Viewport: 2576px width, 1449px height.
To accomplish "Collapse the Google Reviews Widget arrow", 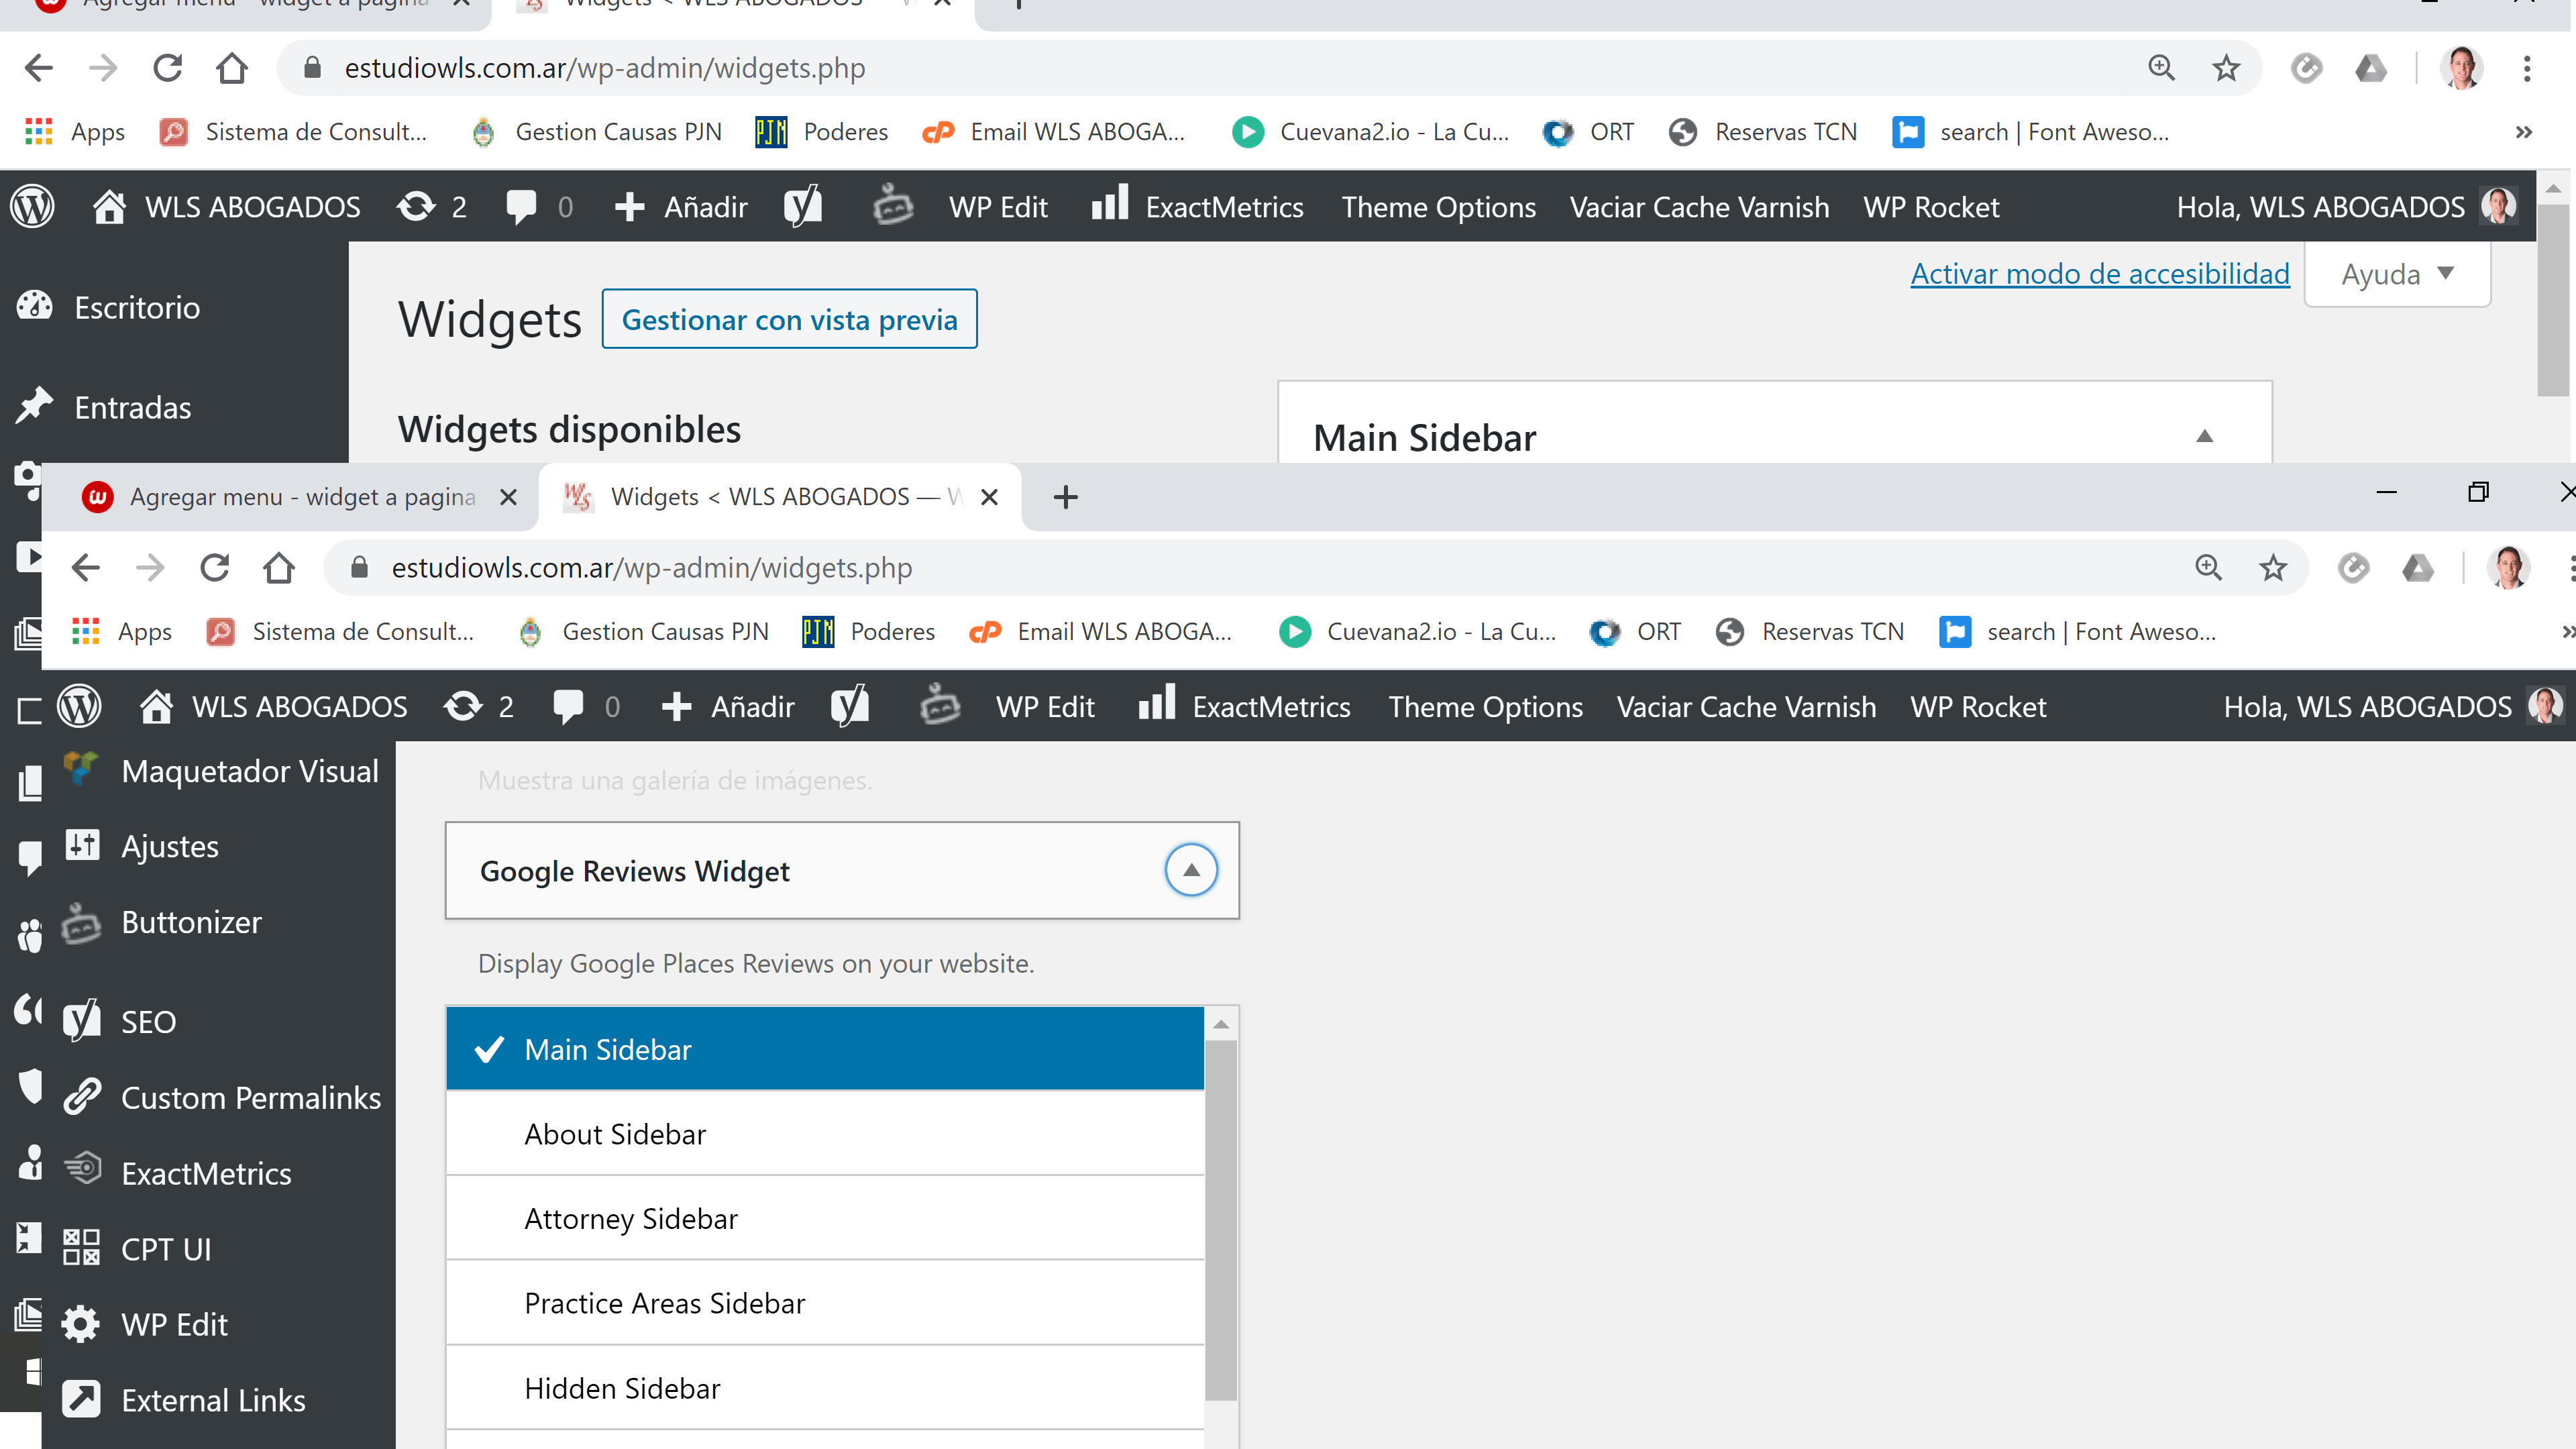I will click(1191, 870).
